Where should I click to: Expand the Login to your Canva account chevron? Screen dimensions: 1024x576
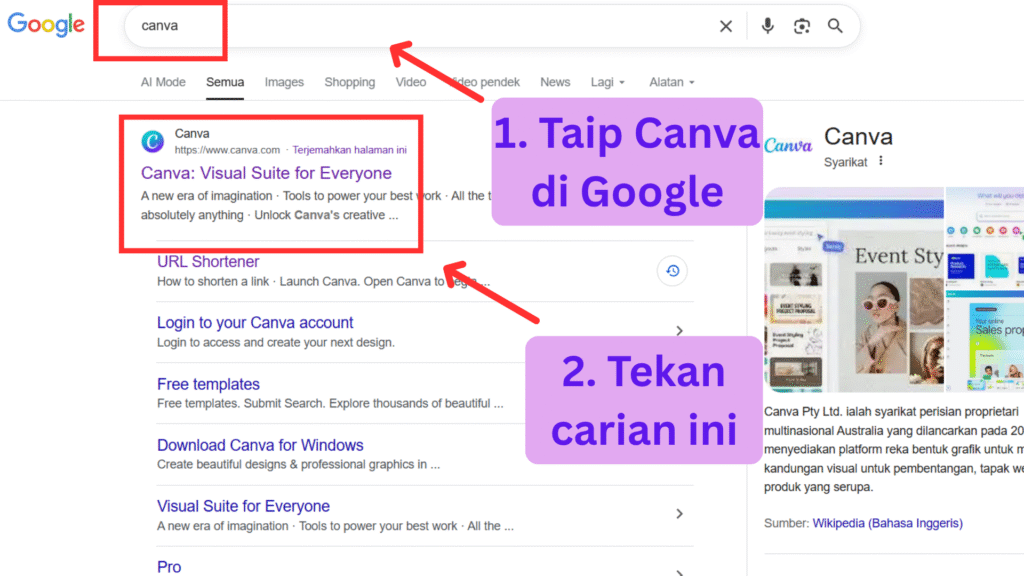coord(679,331)
